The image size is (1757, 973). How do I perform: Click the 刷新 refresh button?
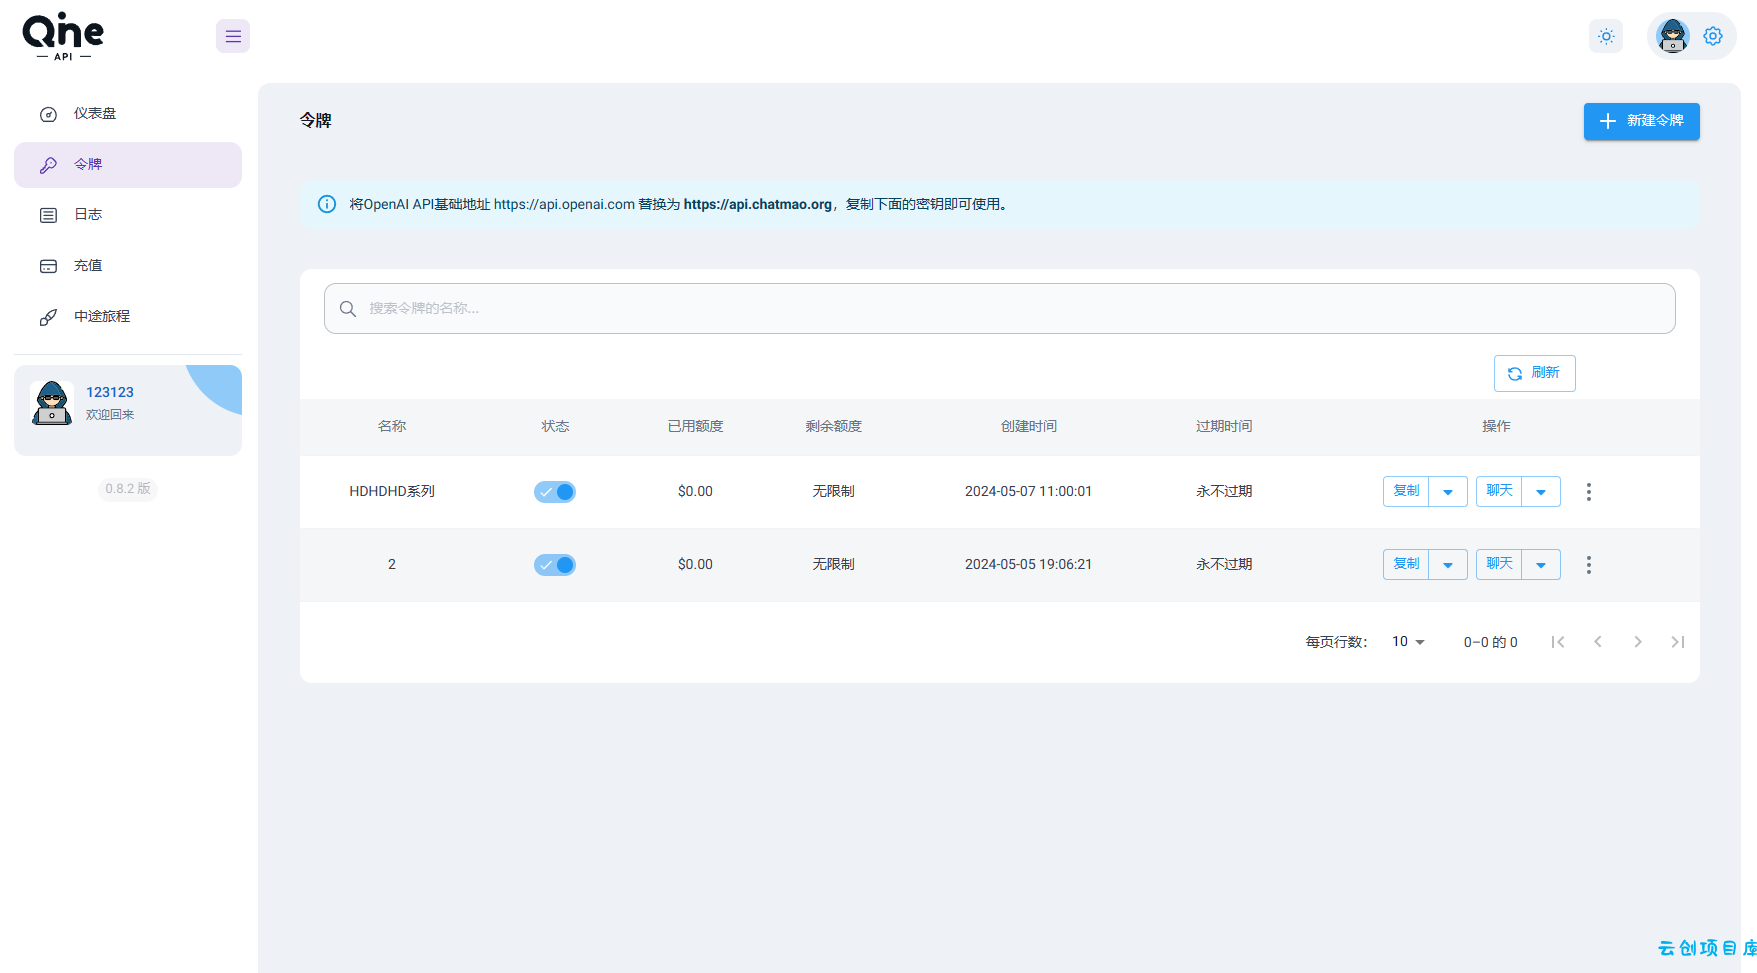(1534, 373)
